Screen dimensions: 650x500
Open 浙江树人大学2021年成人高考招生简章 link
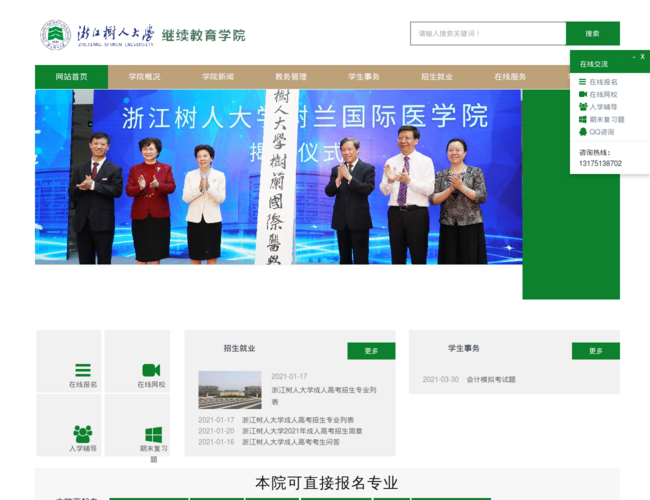coord(302,431)
